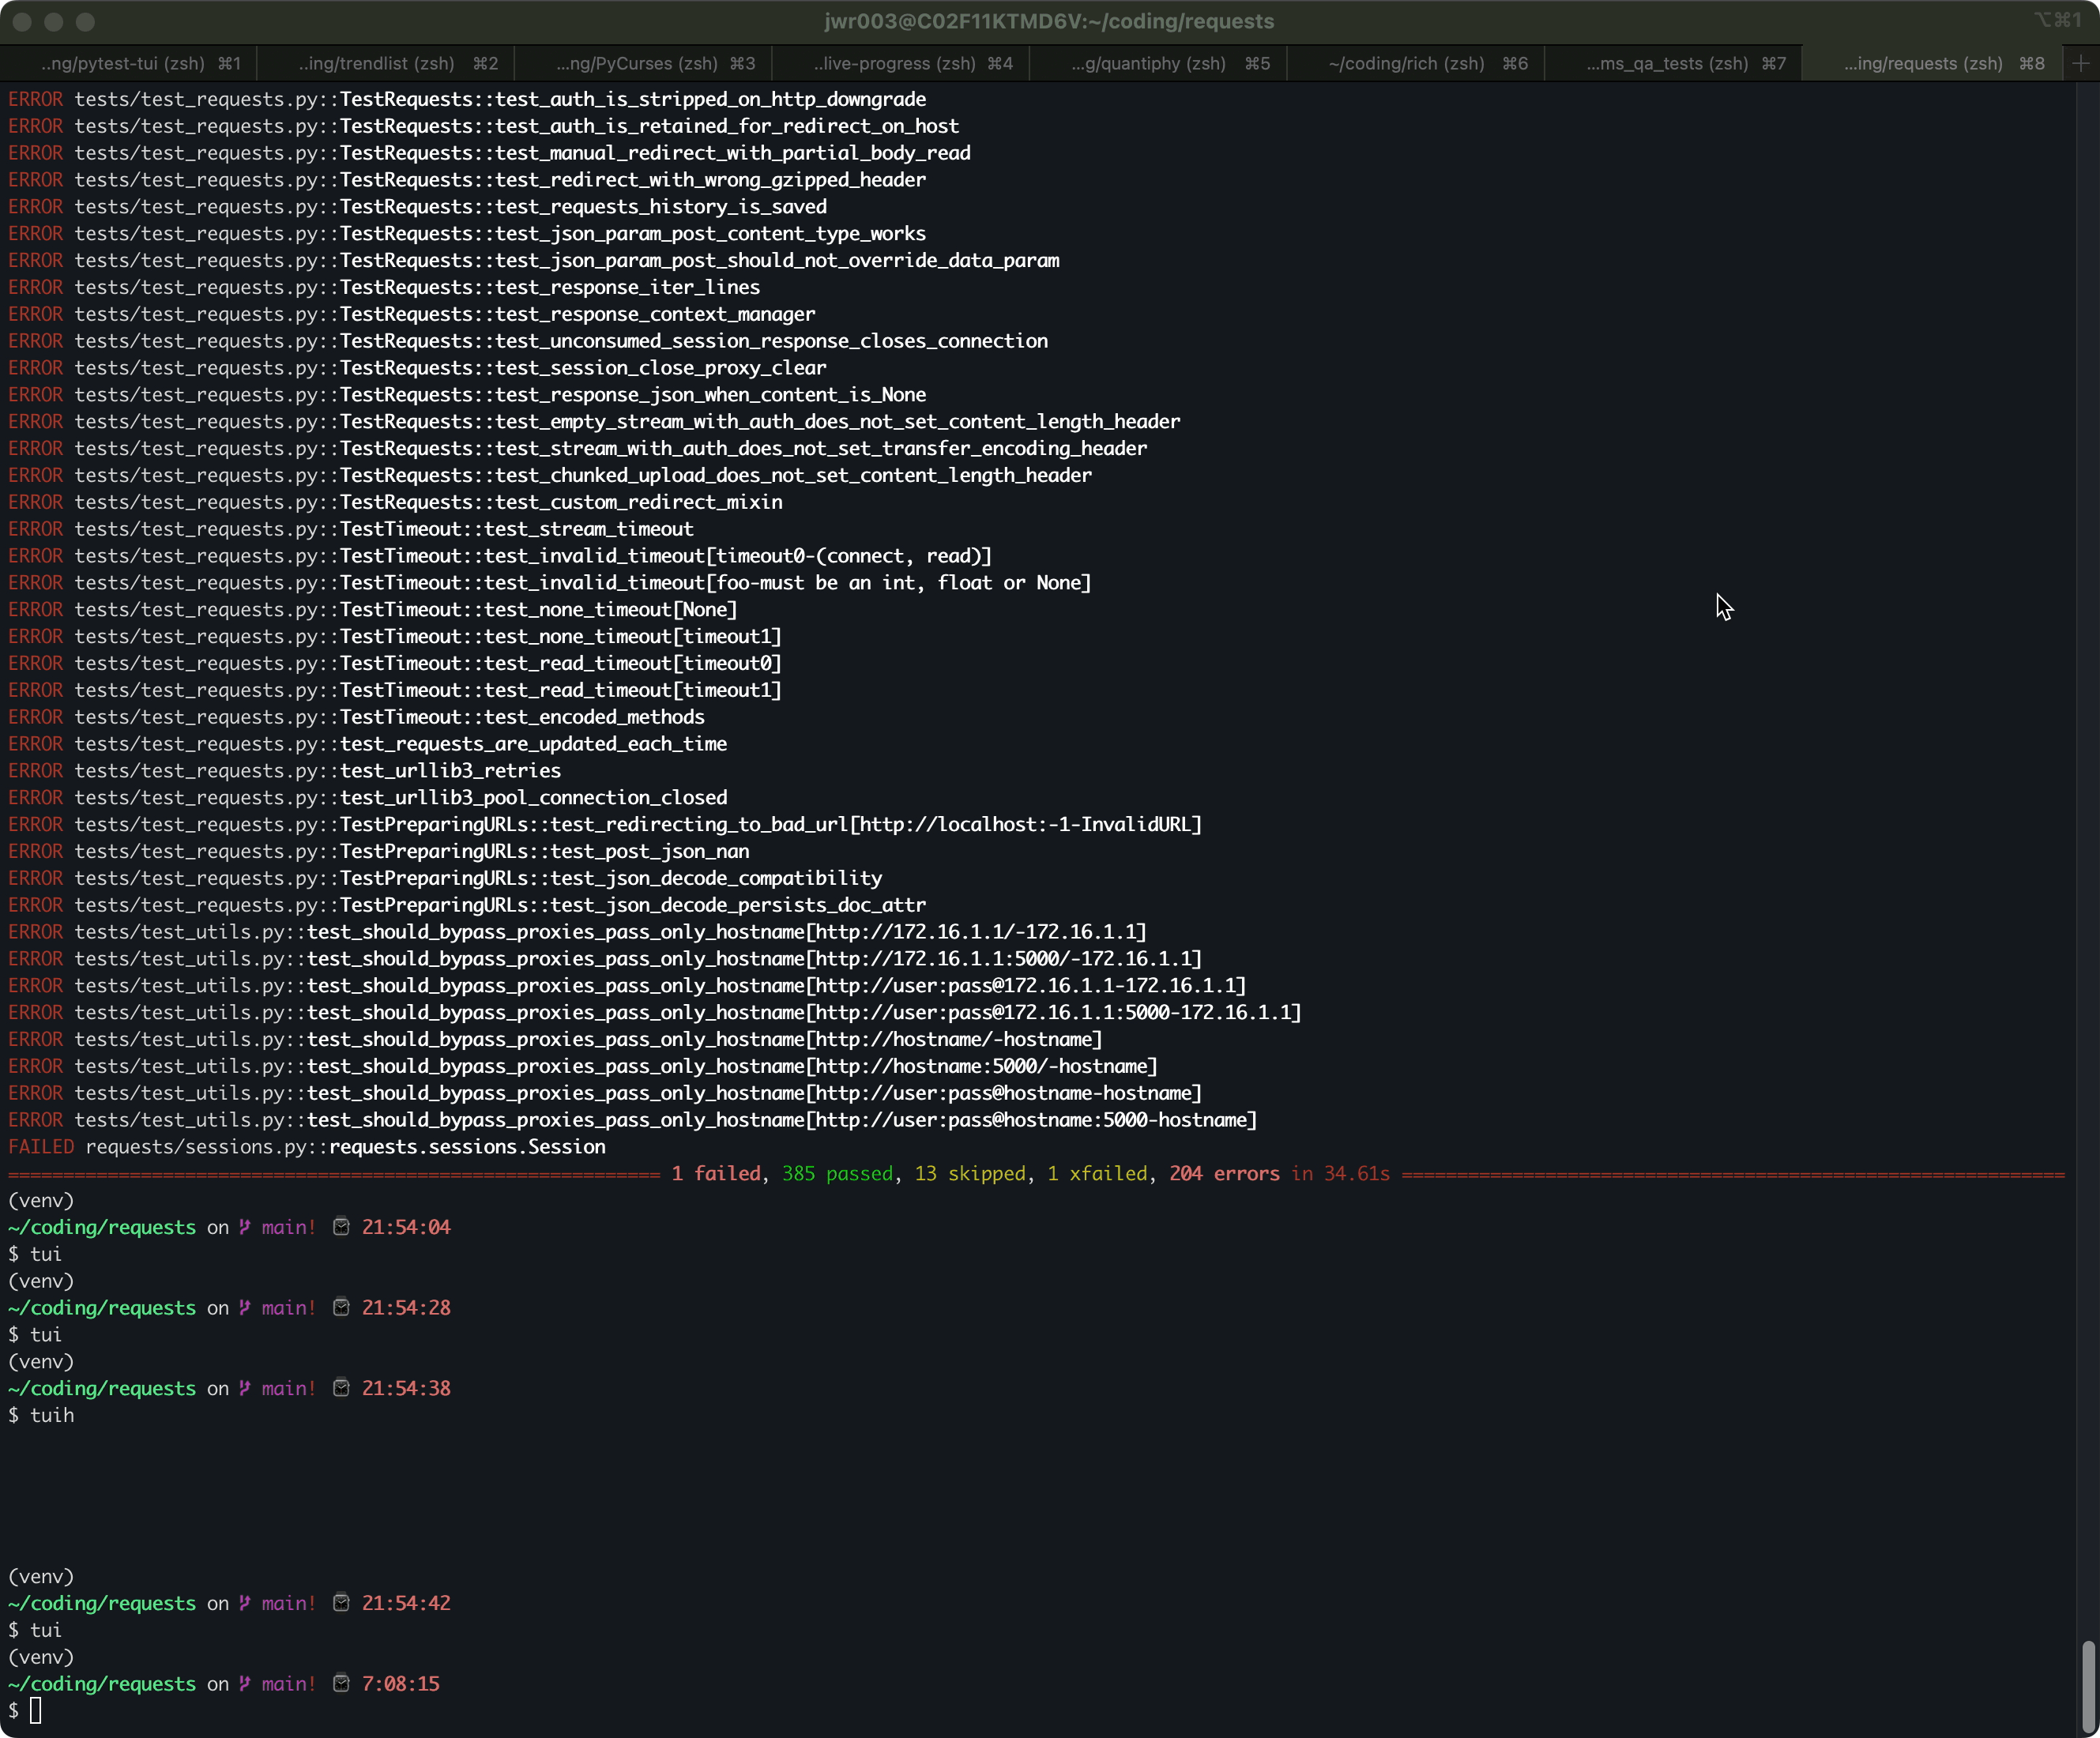Click the clock icon beside 21:54:04
The width and height of the screenshot is (2100, 1738).
click(341, 1226)
